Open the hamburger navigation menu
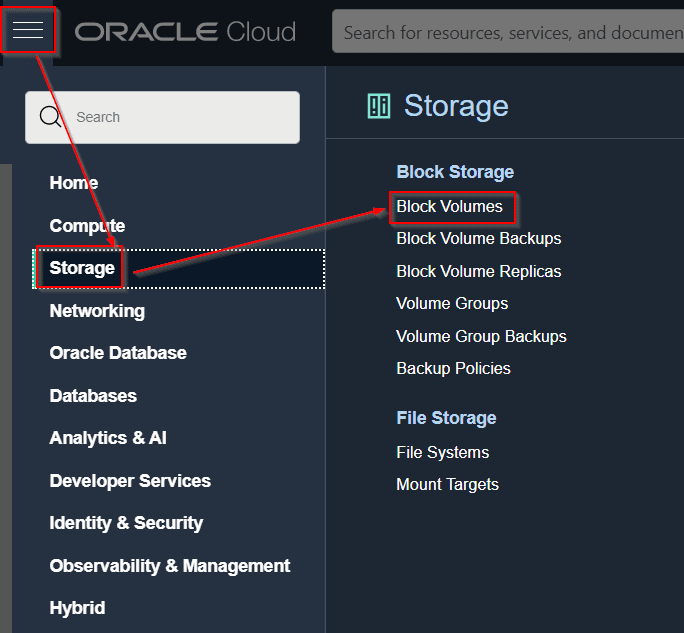 pos(28,31)
